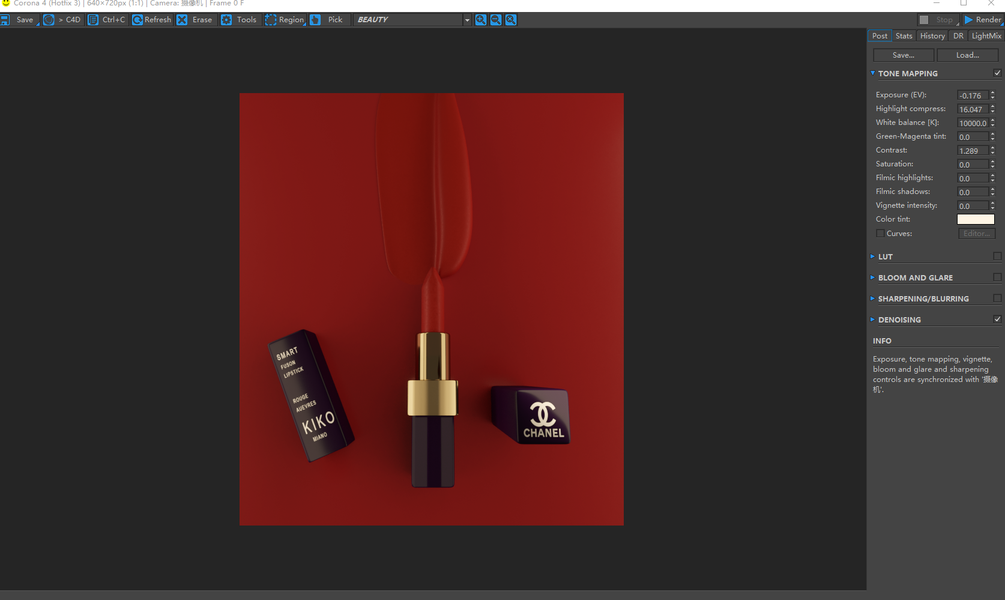Click the send to C4D picture viewer icon
Screen dimensions: 1005x600
tap(49, 20)
